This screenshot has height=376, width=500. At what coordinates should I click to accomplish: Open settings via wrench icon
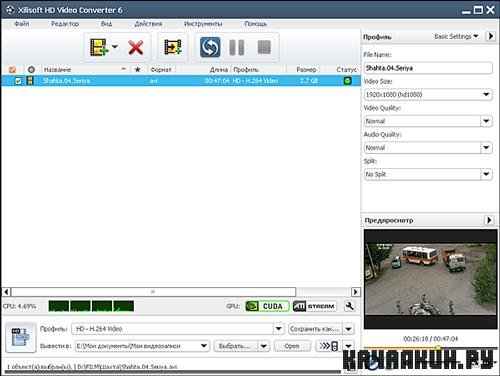(x=350, y=306)
